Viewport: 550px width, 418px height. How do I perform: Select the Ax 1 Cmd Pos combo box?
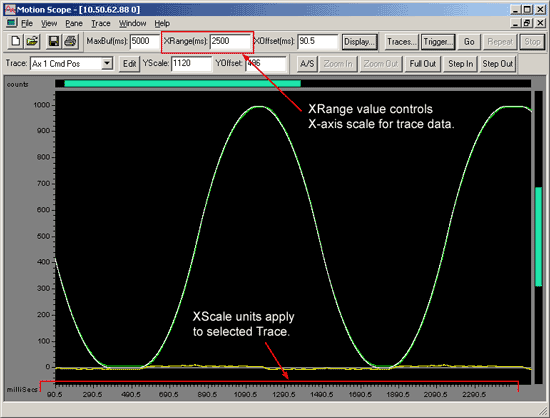pos(71,64)
